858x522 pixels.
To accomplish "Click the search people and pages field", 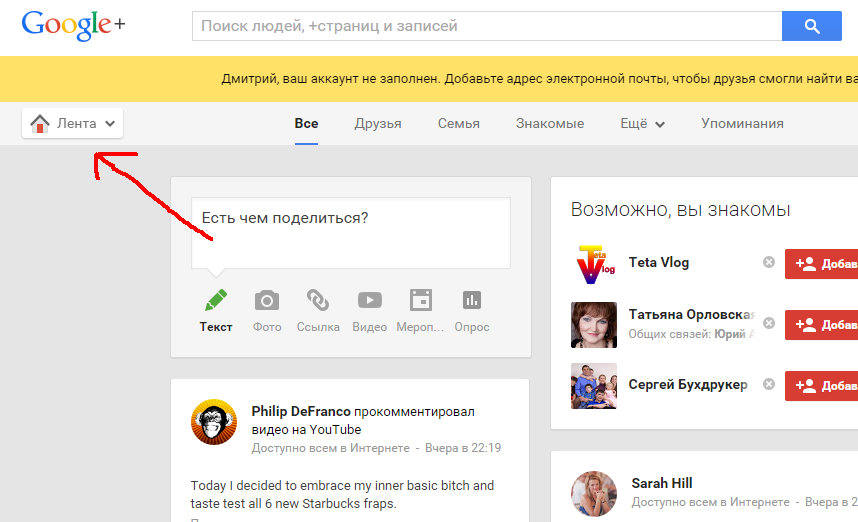I will pyautogui.click(x=485, y=26).
